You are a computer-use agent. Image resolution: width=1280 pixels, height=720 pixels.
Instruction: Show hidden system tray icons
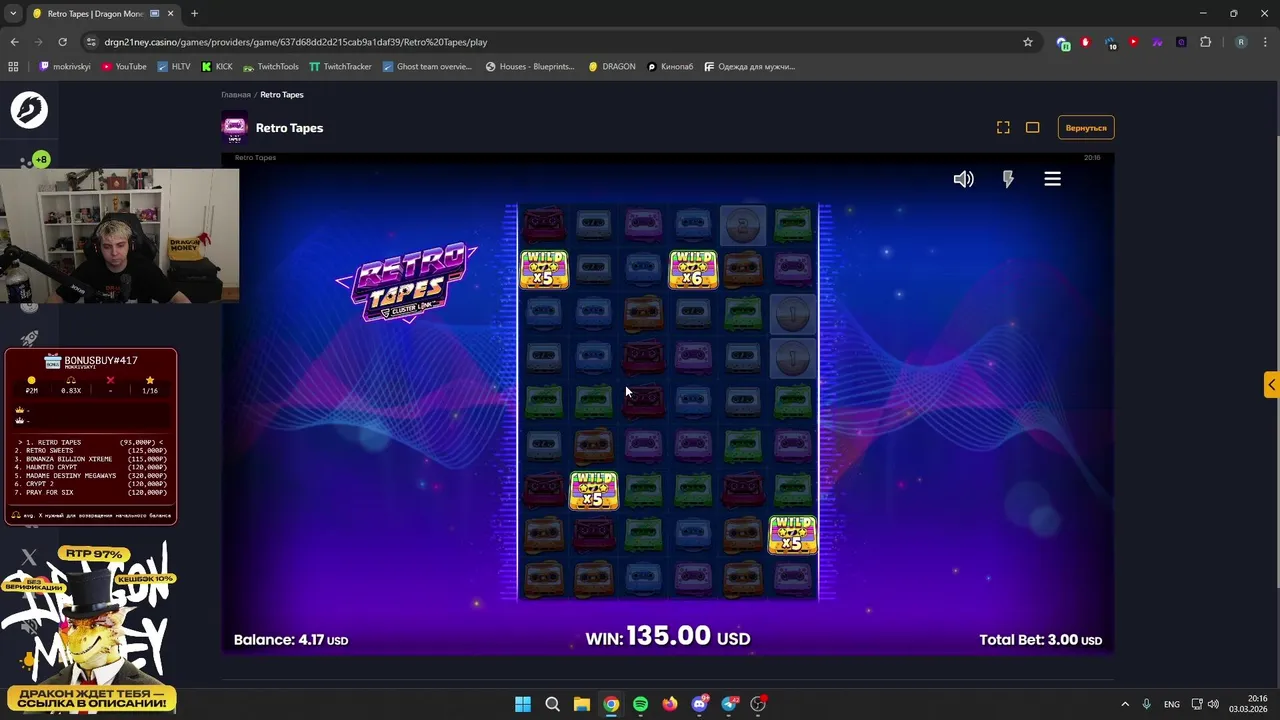pos(1124,704)
